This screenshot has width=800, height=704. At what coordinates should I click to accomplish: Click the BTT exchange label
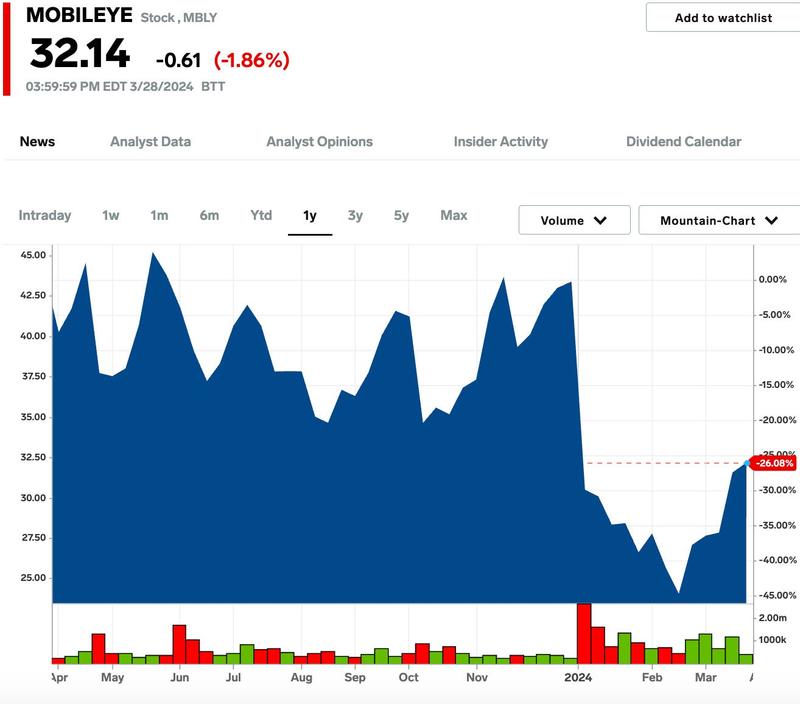pyautogui.click(x=213, y=86)
